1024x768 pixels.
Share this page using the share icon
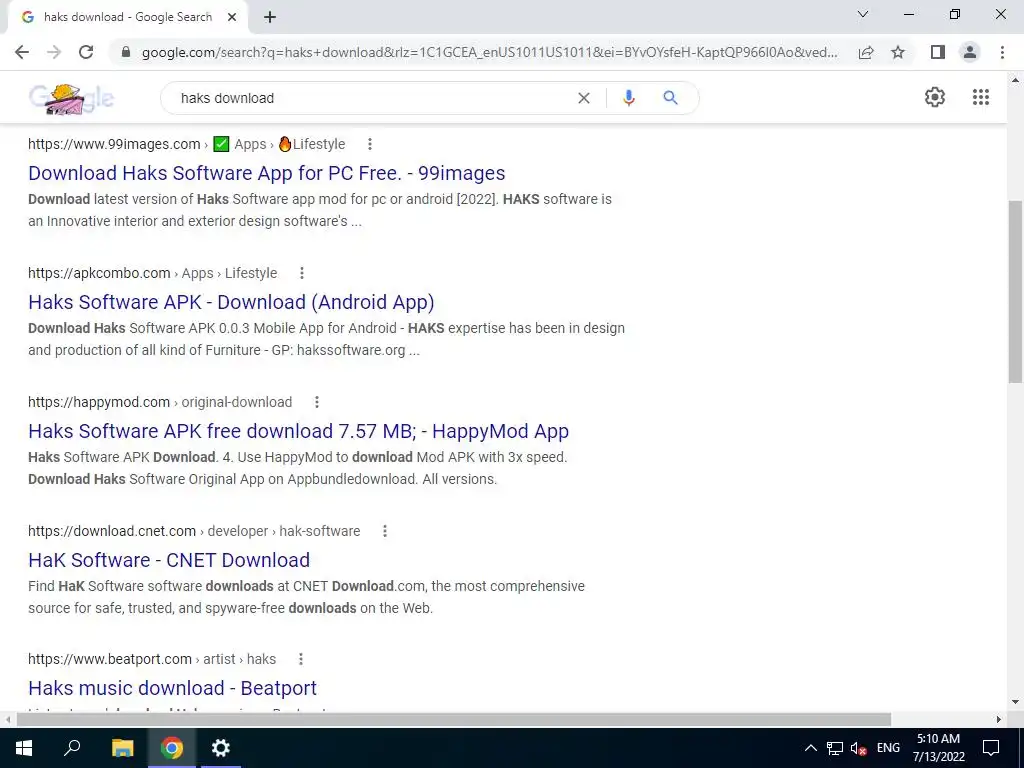(866, 52)
